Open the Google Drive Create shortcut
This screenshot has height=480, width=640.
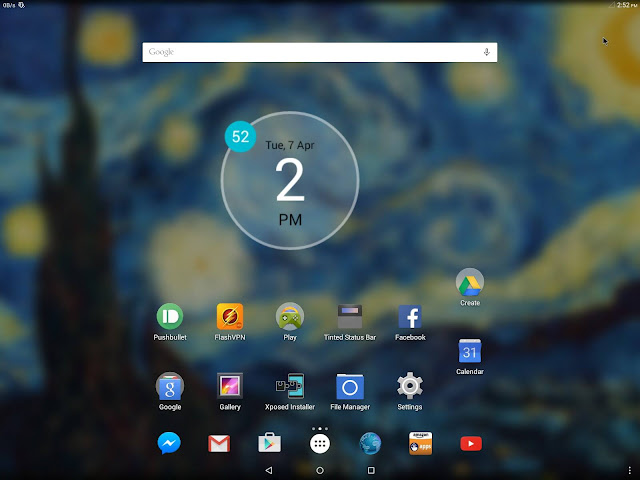point(470,282)
